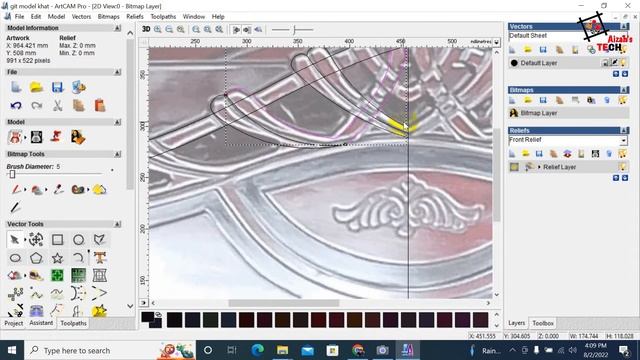Open the Vectors menu
This screenshot has width=640, height=360.
coord(81,17)
